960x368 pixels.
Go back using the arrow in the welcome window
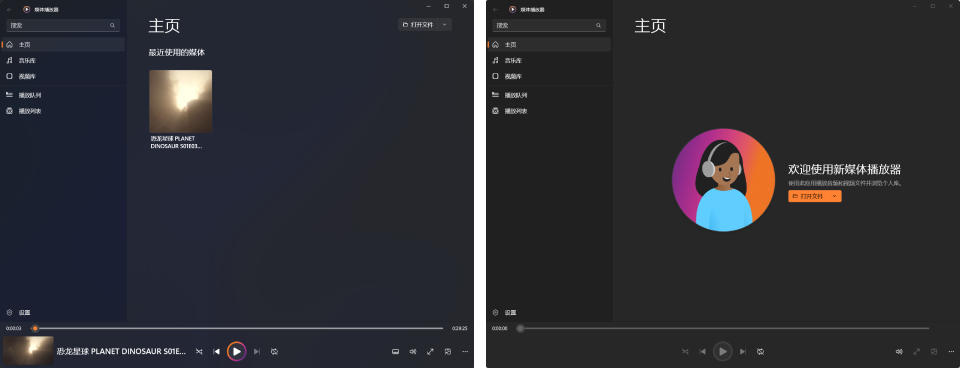point(495,9)
